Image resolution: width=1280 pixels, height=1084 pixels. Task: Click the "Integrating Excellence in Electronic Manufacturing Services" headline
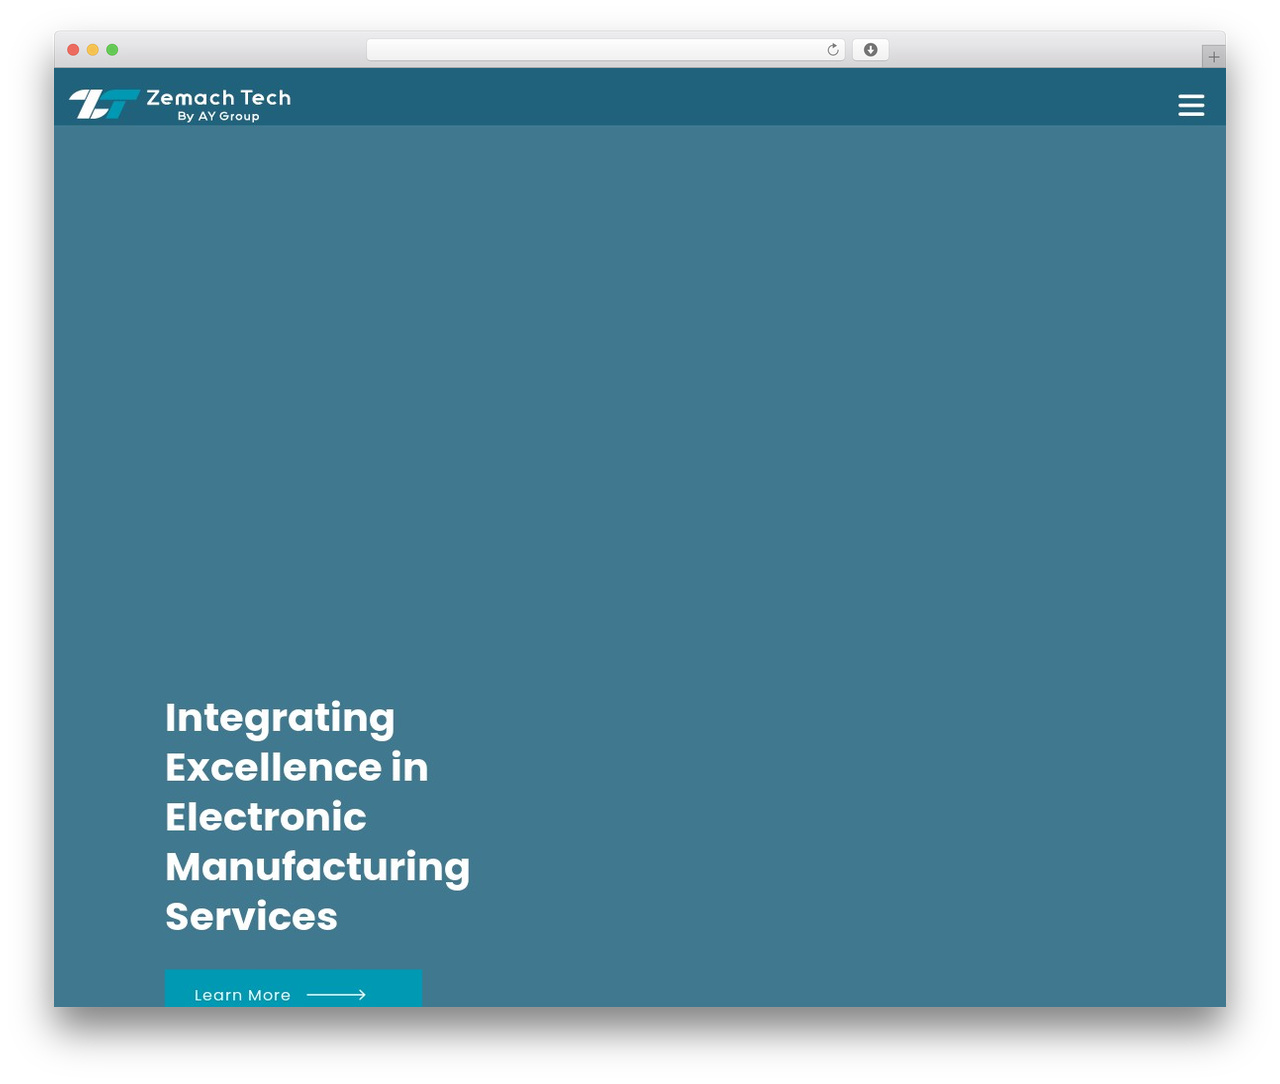tap(317, 817)
